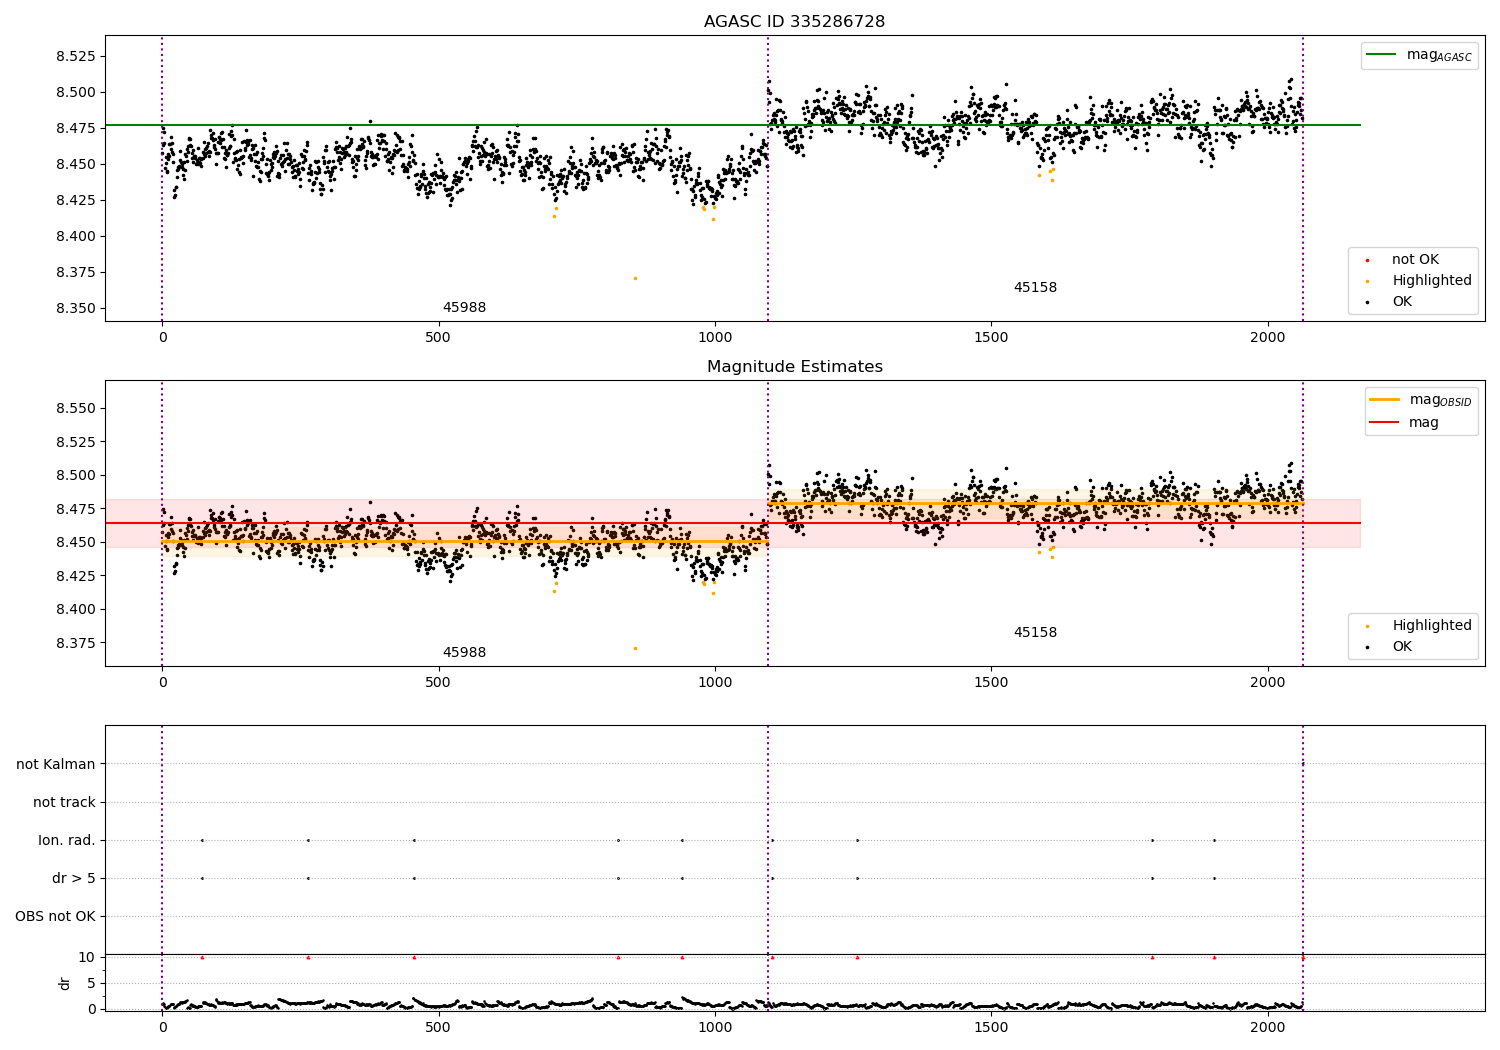The height and width of the screenshot is (1050, 1500).
Task: Click the '5' tick on dr axis
Action: [x=91, y=983]
